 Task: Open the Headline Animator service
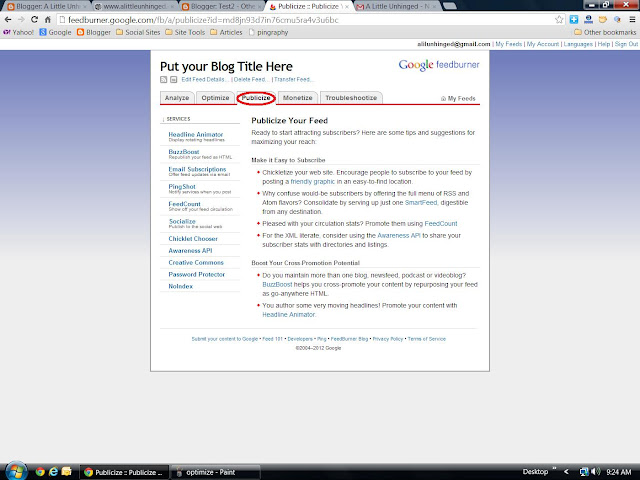point(196,134)
